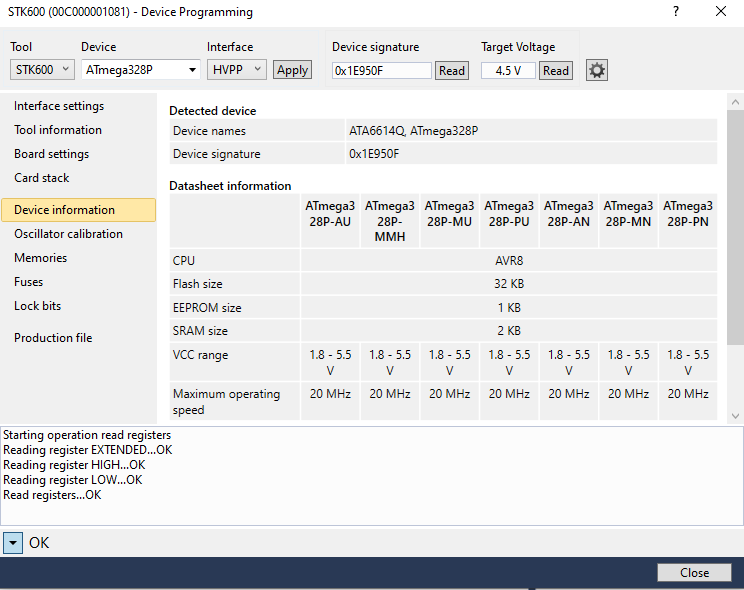This screenshot has width=744, height=590.
Task: Click the scroll down arrow
Action: pyautogui.click(x=735, y=416)
